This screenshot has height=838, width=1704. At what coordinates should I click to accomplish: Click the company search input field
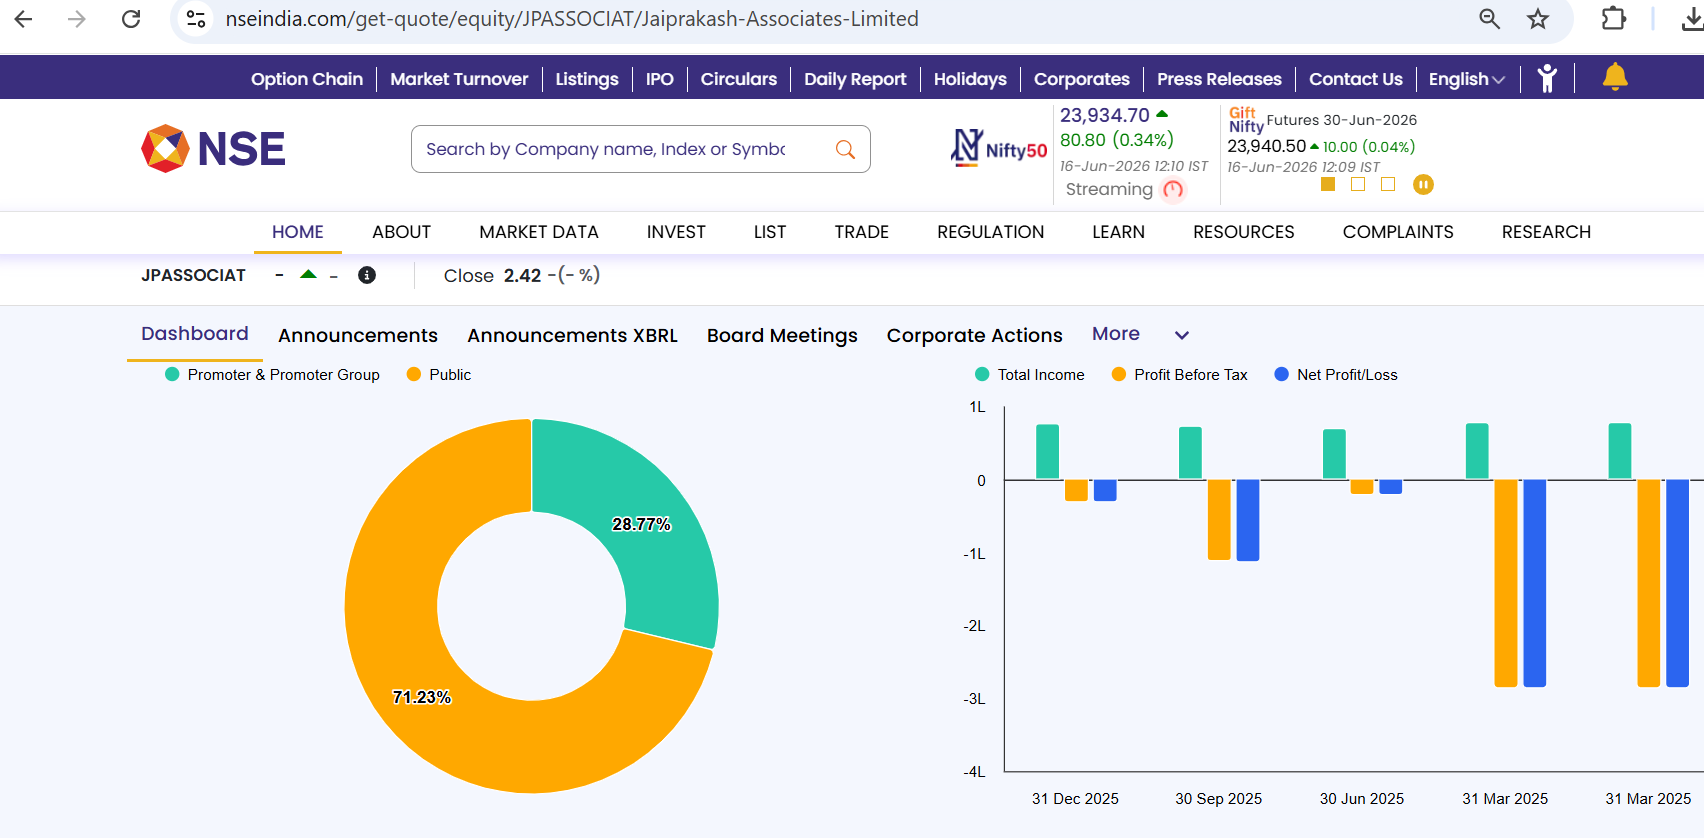[640, 149]
